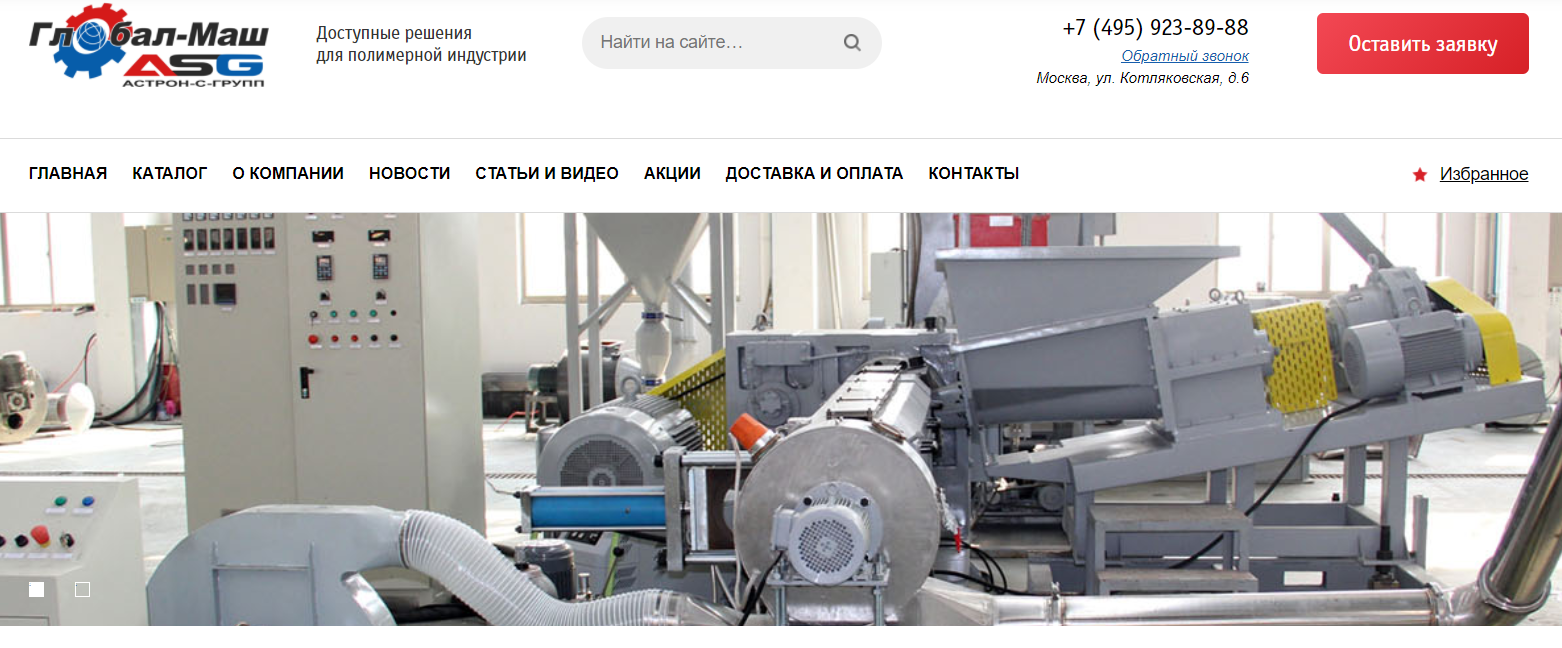Open the 'Каталог' menu item
Image resolution: width=1562 pixels, height=648 pixels.
point(170,173)
